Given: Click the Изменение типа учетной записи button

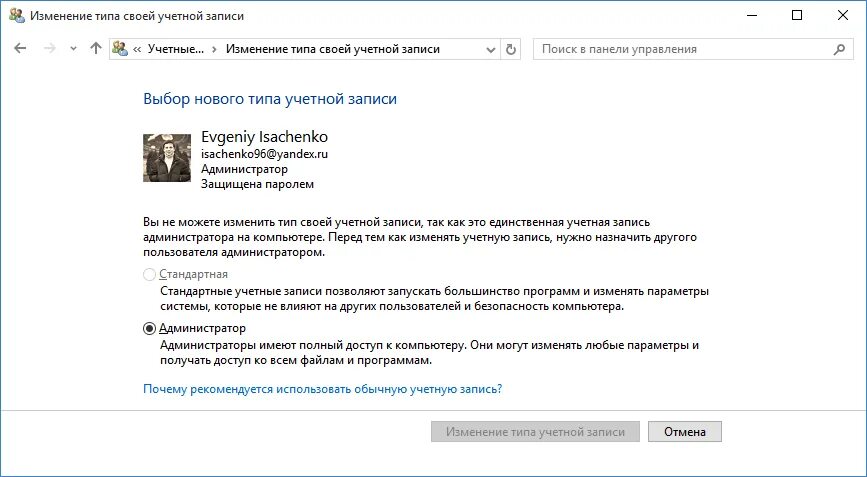Looking at the screenshot, I should pos(535,432).
